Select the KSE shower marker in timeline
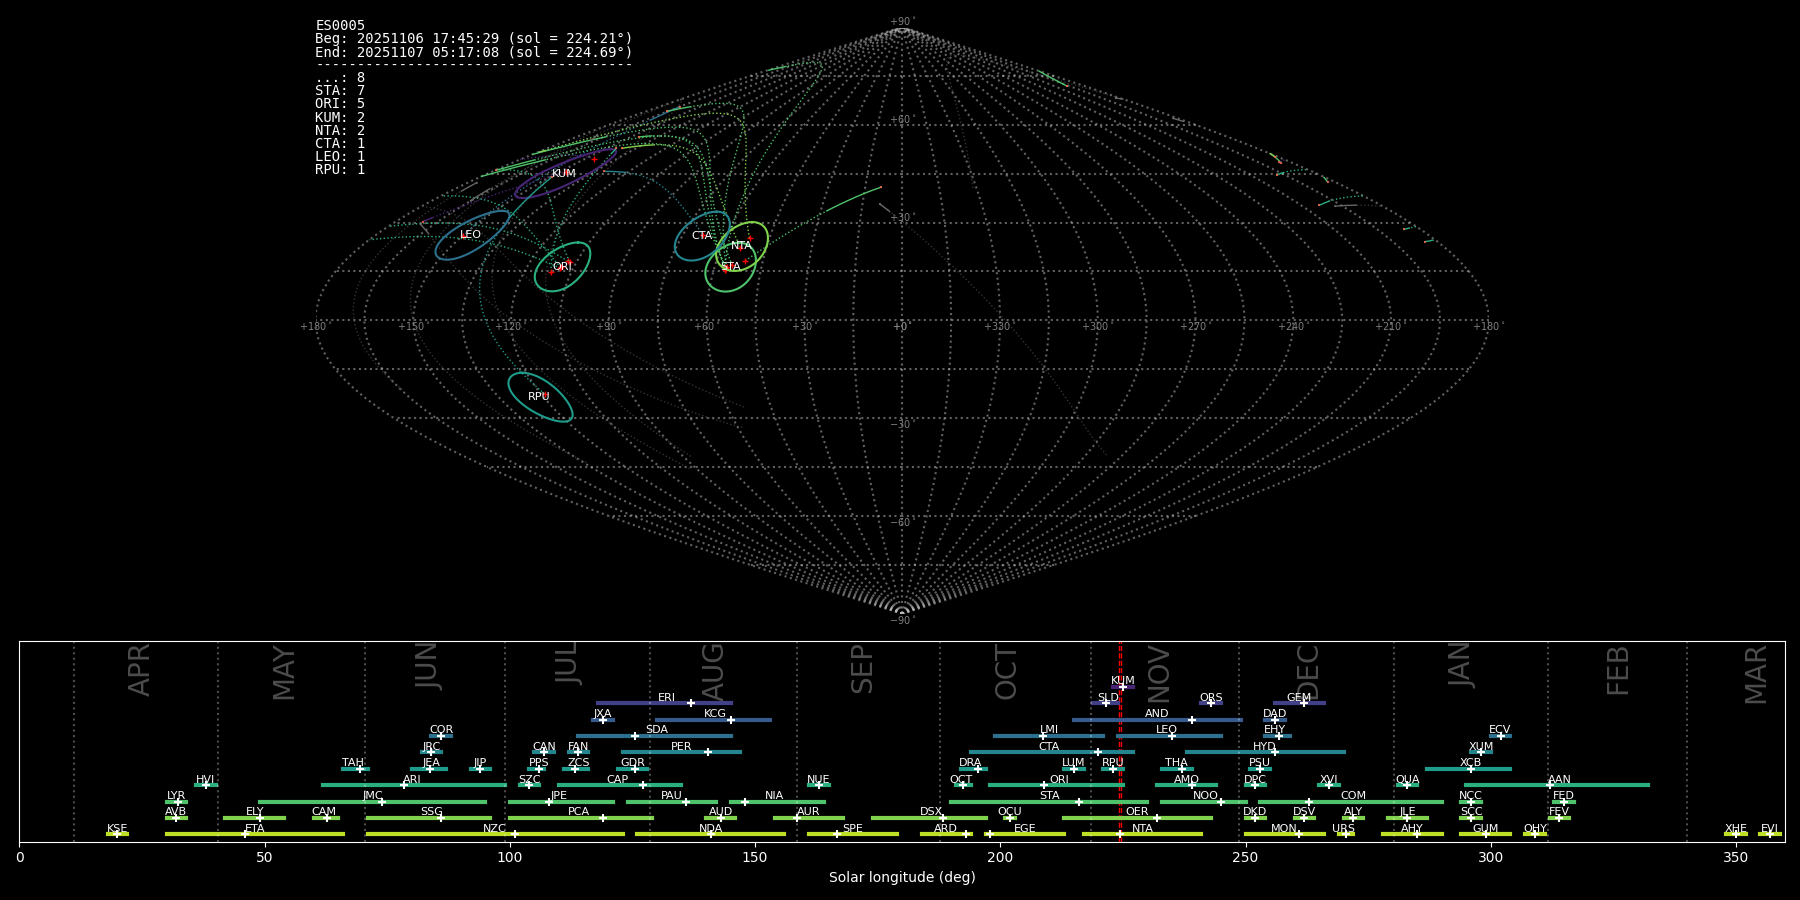 click(117, 834)
